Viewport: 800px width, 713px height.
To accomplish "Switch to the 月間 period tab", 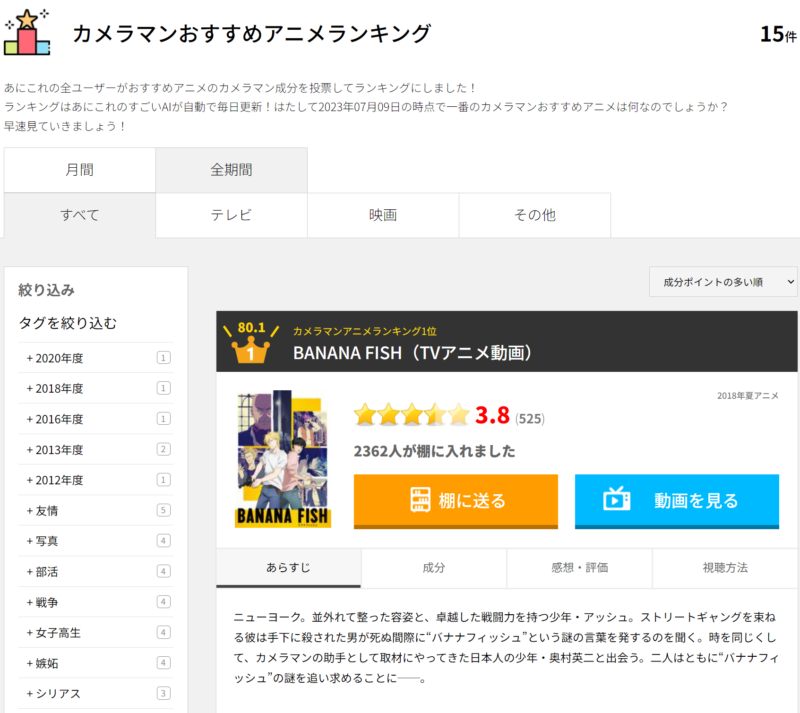I will click(80, 170).
